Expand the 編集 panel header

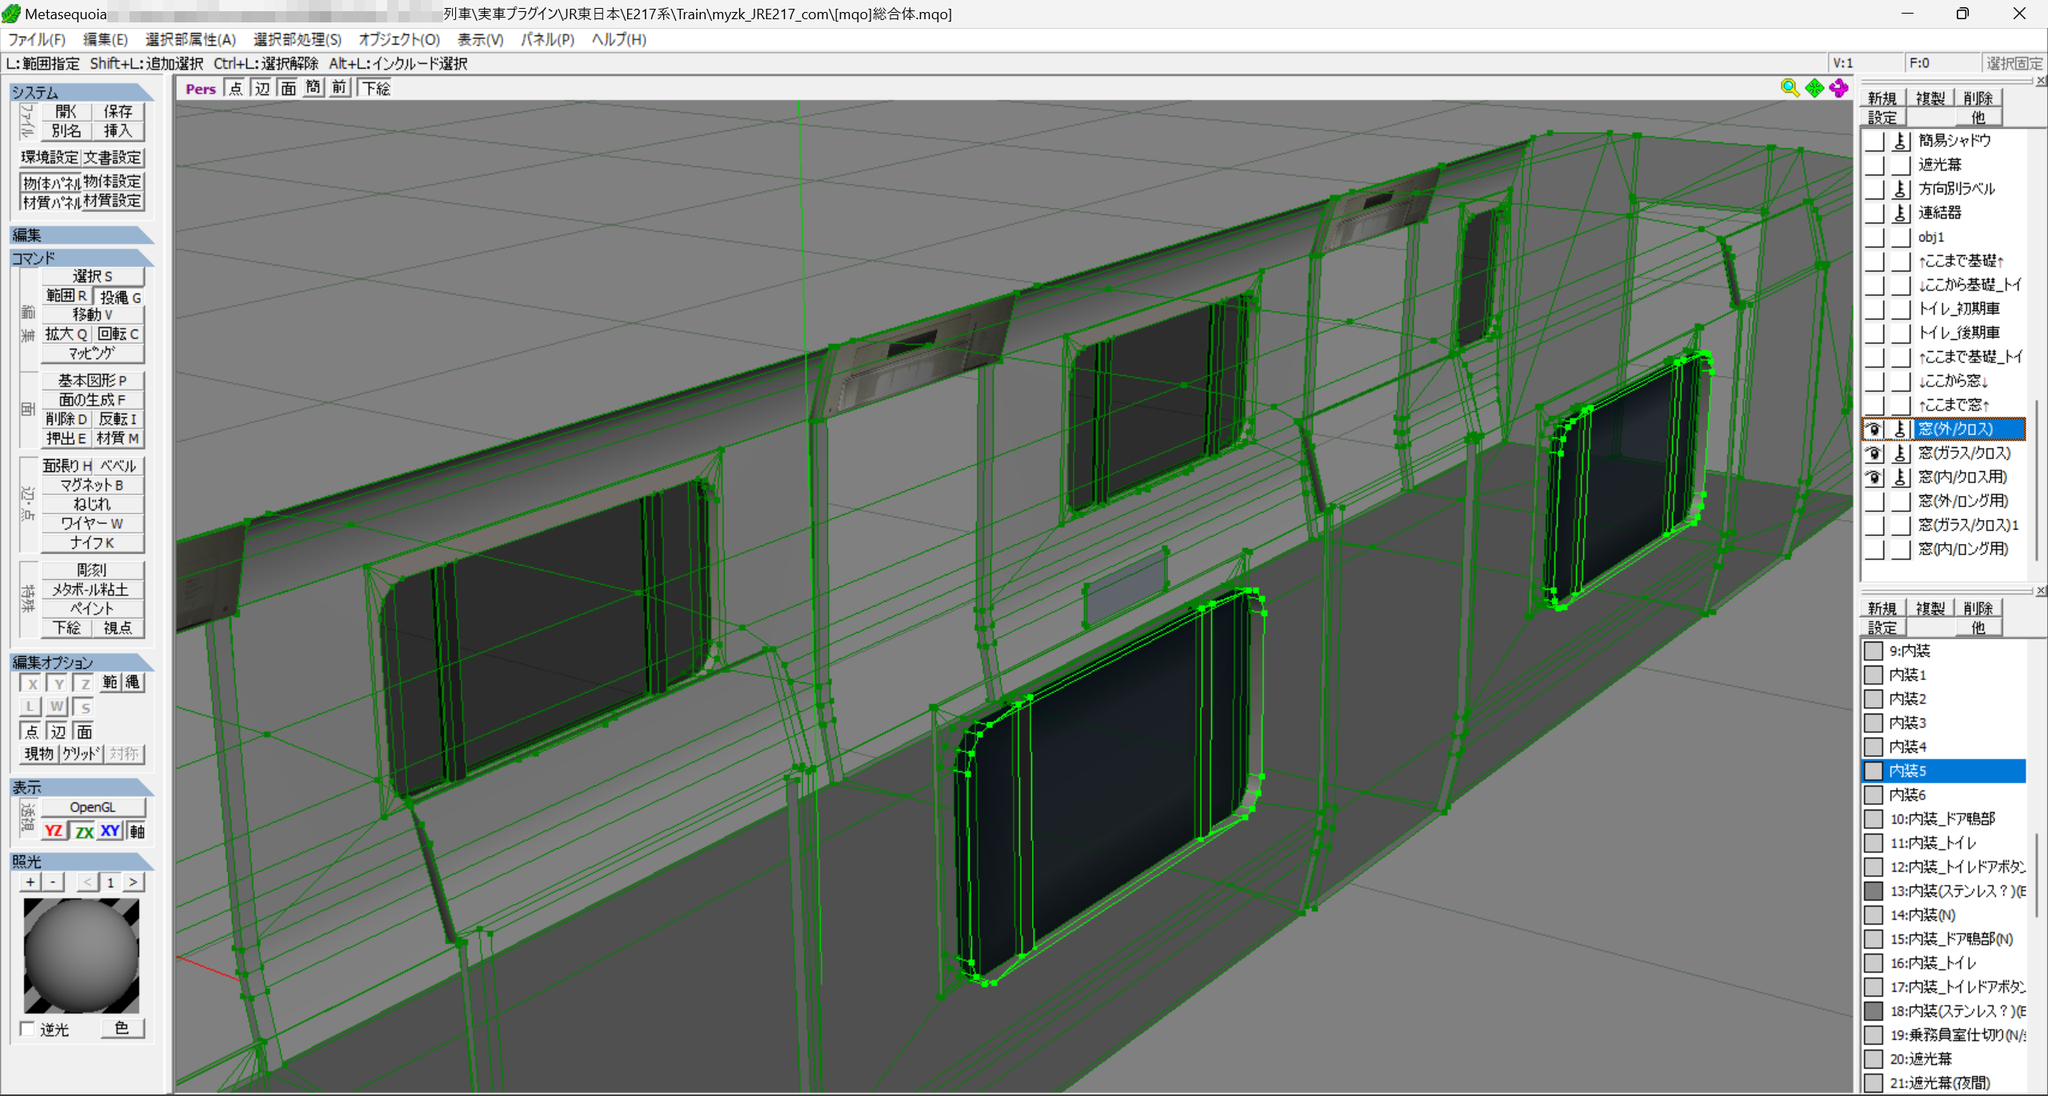81,235
